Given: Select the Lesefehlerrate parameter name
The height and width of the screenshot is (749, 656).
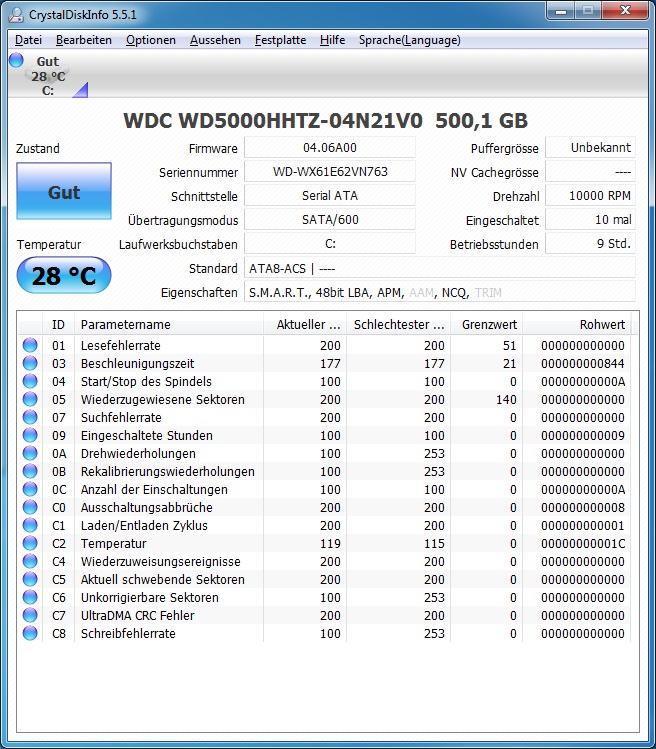Looking at the screenshot, I should [x=120, y=345].
